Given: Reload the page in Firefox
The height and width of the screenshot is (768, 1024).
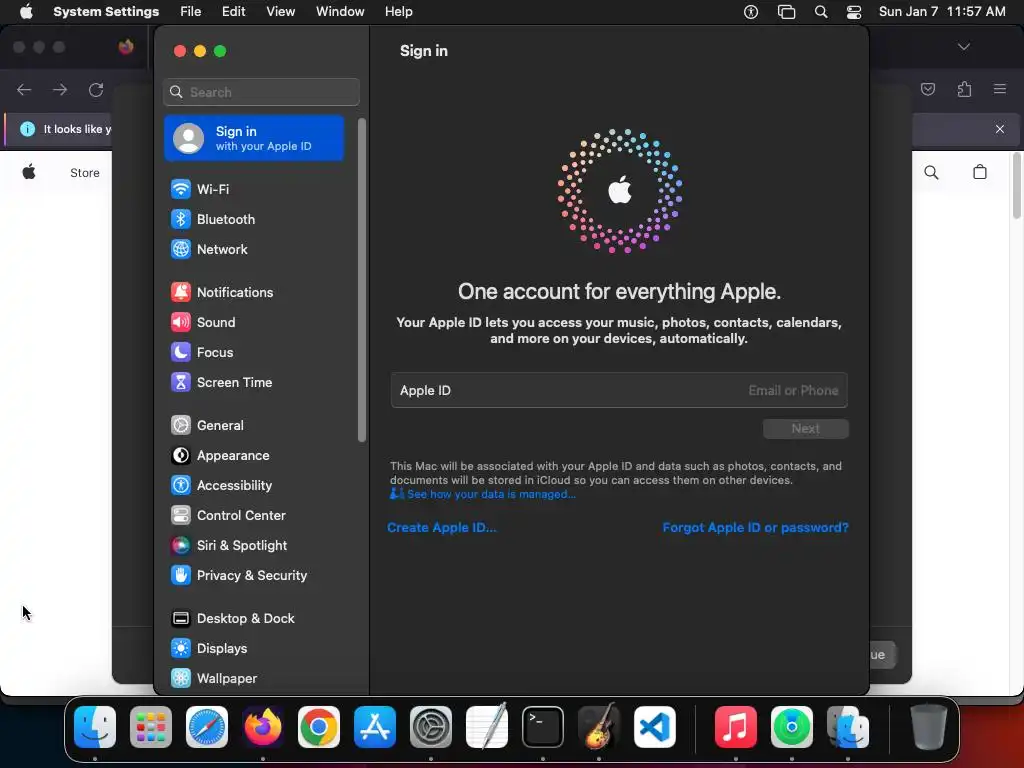Looking at the screenshot, I should point(96,89).
